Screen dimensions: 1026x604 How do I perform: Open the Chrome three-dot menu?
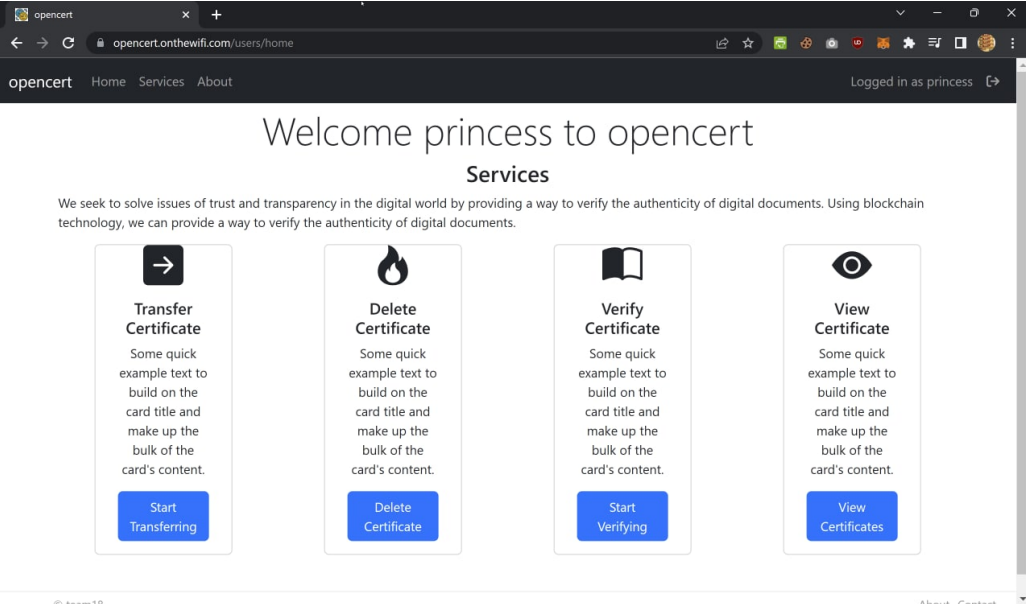click(x=1012, y=43)
